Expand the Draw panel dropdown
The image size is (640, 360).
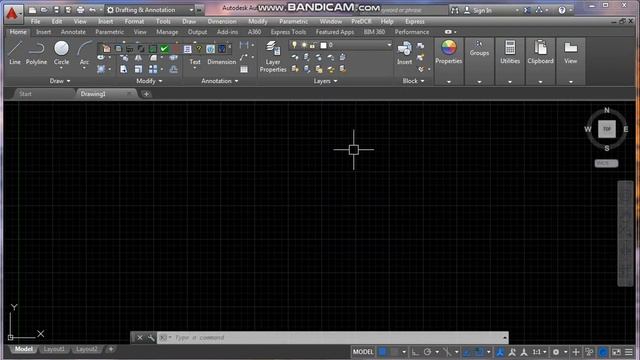[60, 81]
